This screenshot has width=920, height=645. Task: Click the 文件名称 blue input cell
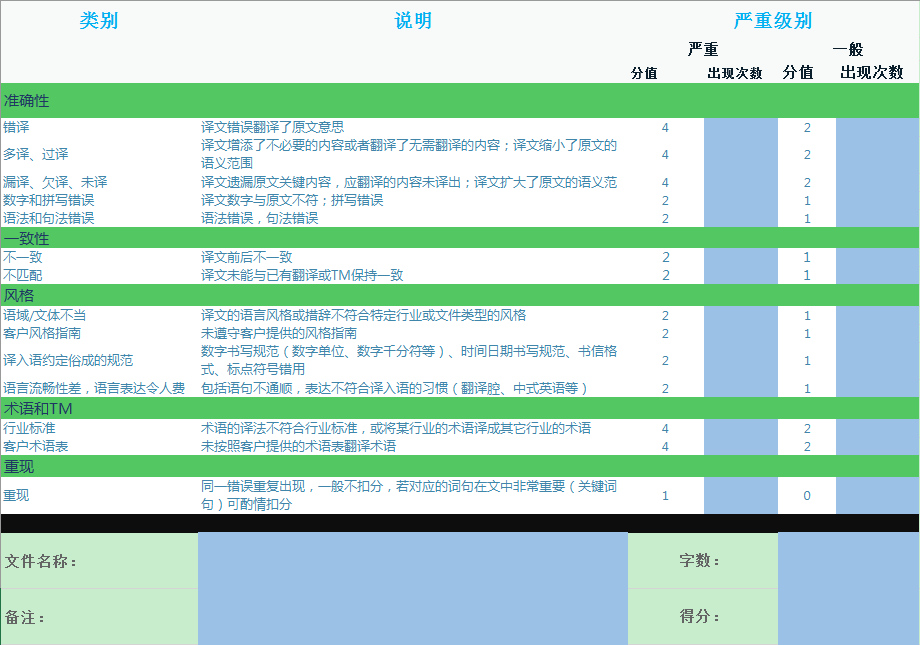(412, 561)
